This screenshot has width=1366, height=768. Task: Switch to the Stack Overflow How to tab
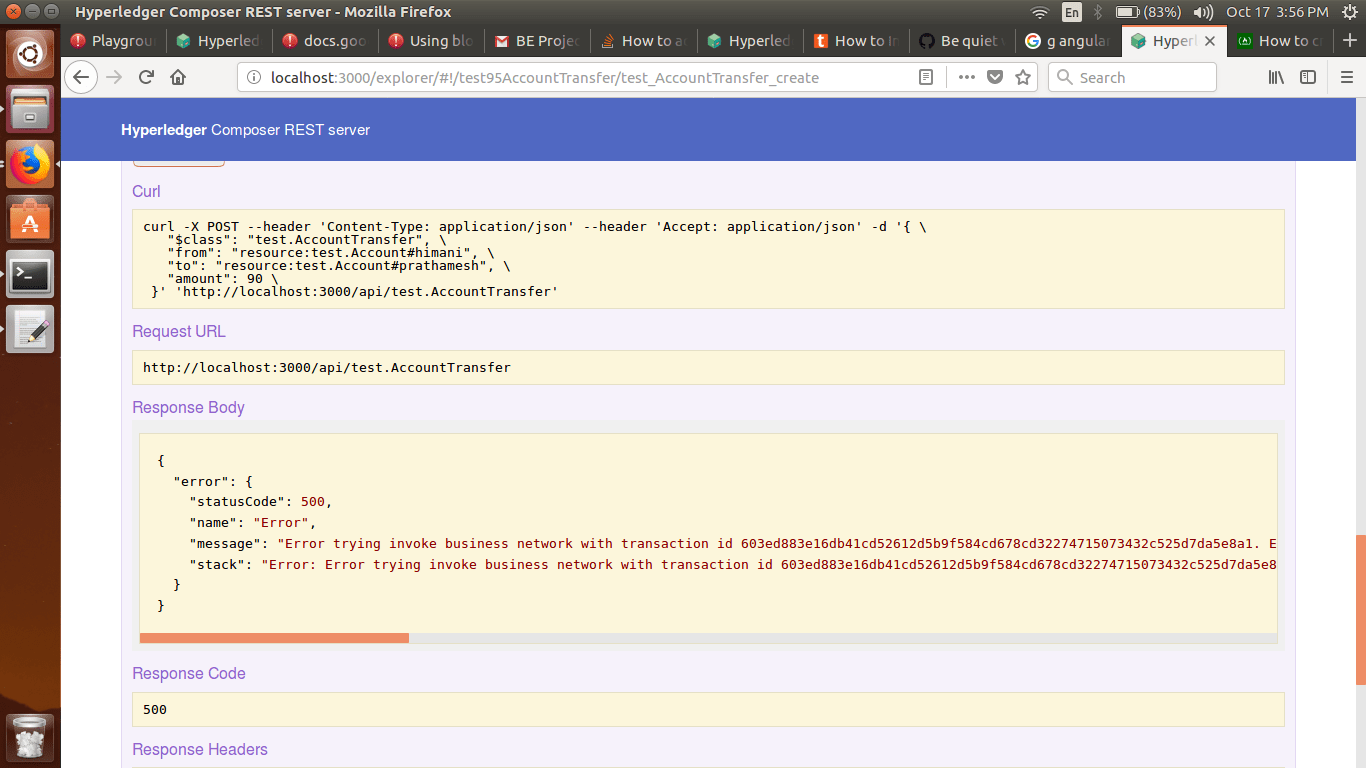pyautogui.click(x=642, y=41)
